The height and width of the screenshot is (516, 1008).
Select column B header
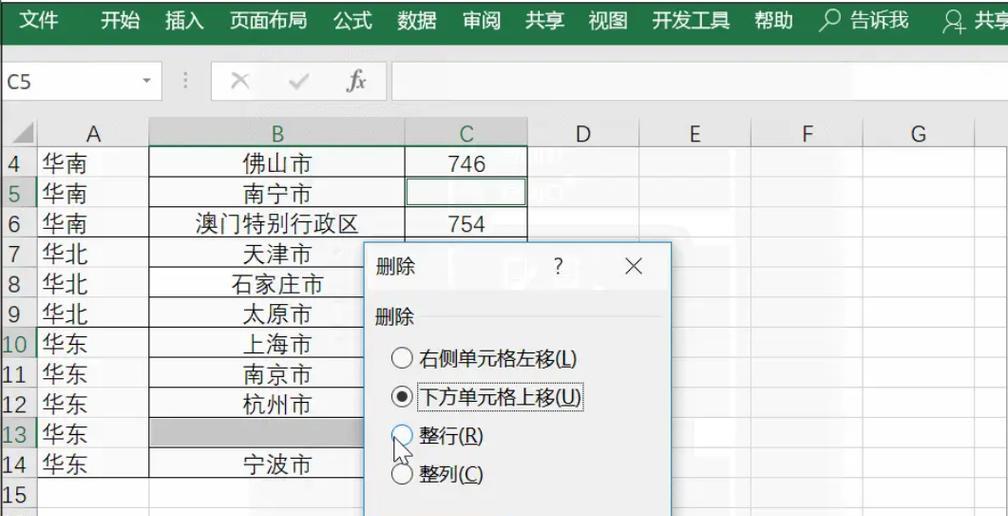277,134
